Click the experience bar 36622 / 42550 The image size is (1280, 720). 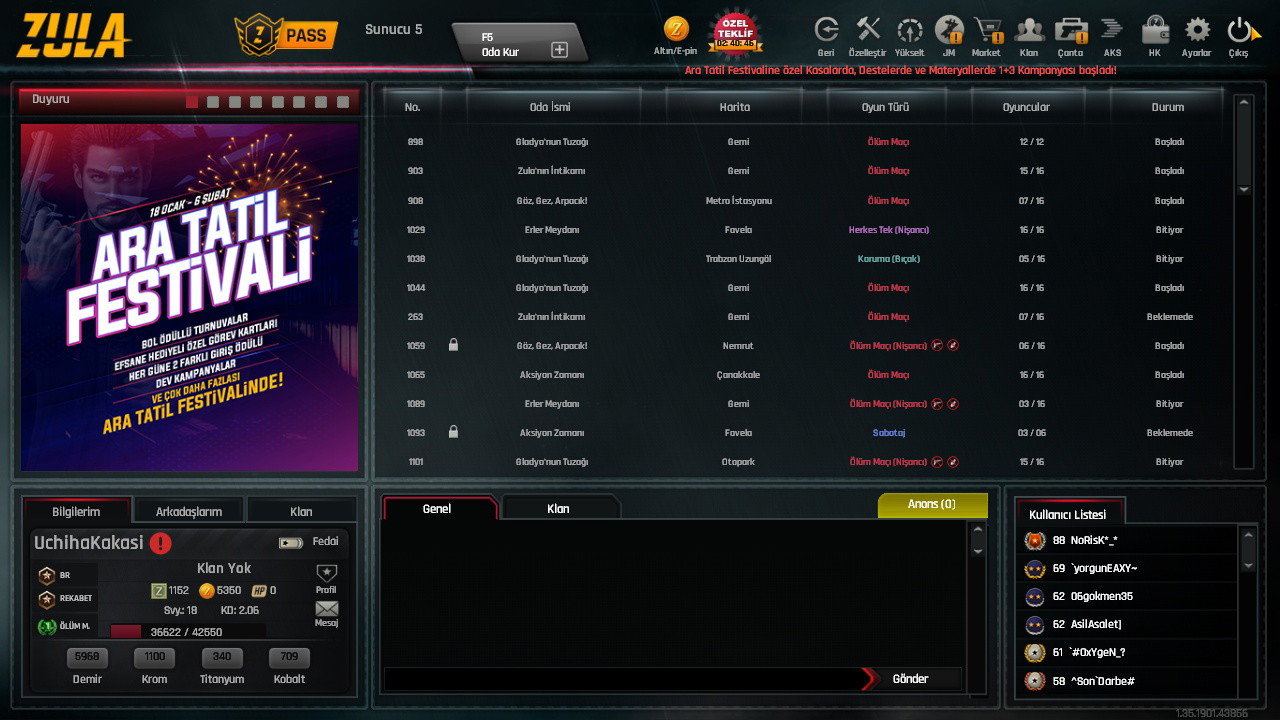click(x=187, y=631)
